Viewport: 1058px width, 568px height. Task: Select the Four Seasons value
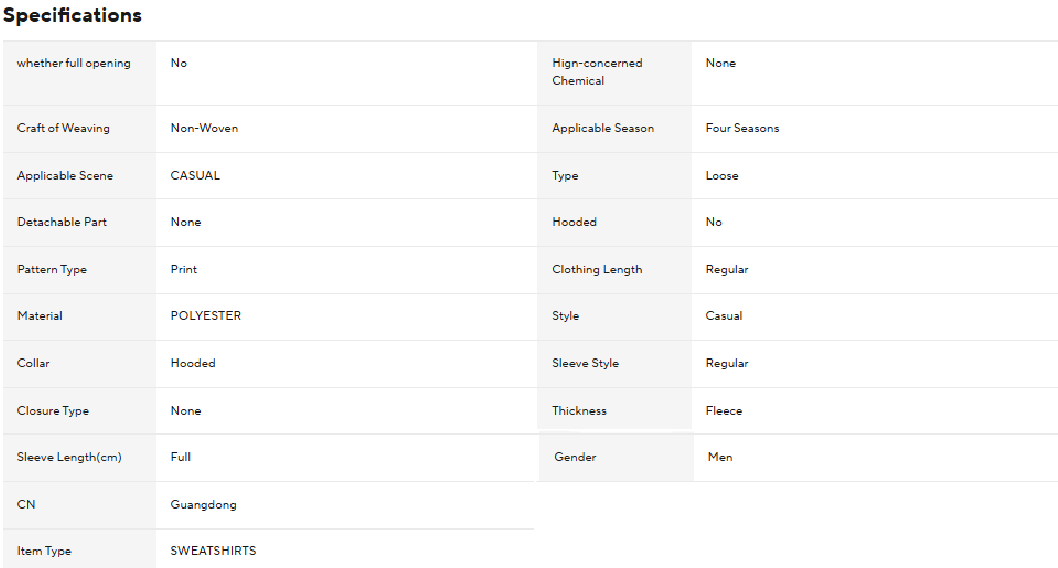[742, 128]
